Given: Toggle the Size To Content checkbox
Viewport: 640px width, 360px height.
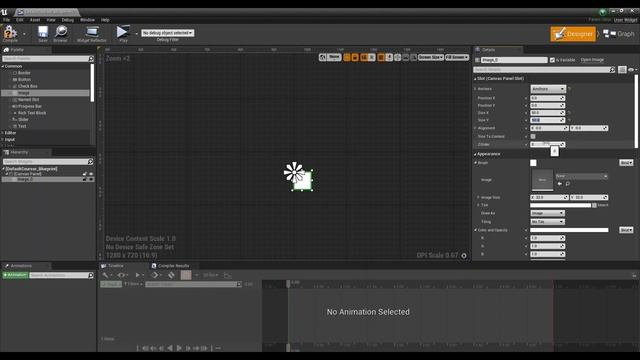Looking at the screenshot, I should [533, 136].
